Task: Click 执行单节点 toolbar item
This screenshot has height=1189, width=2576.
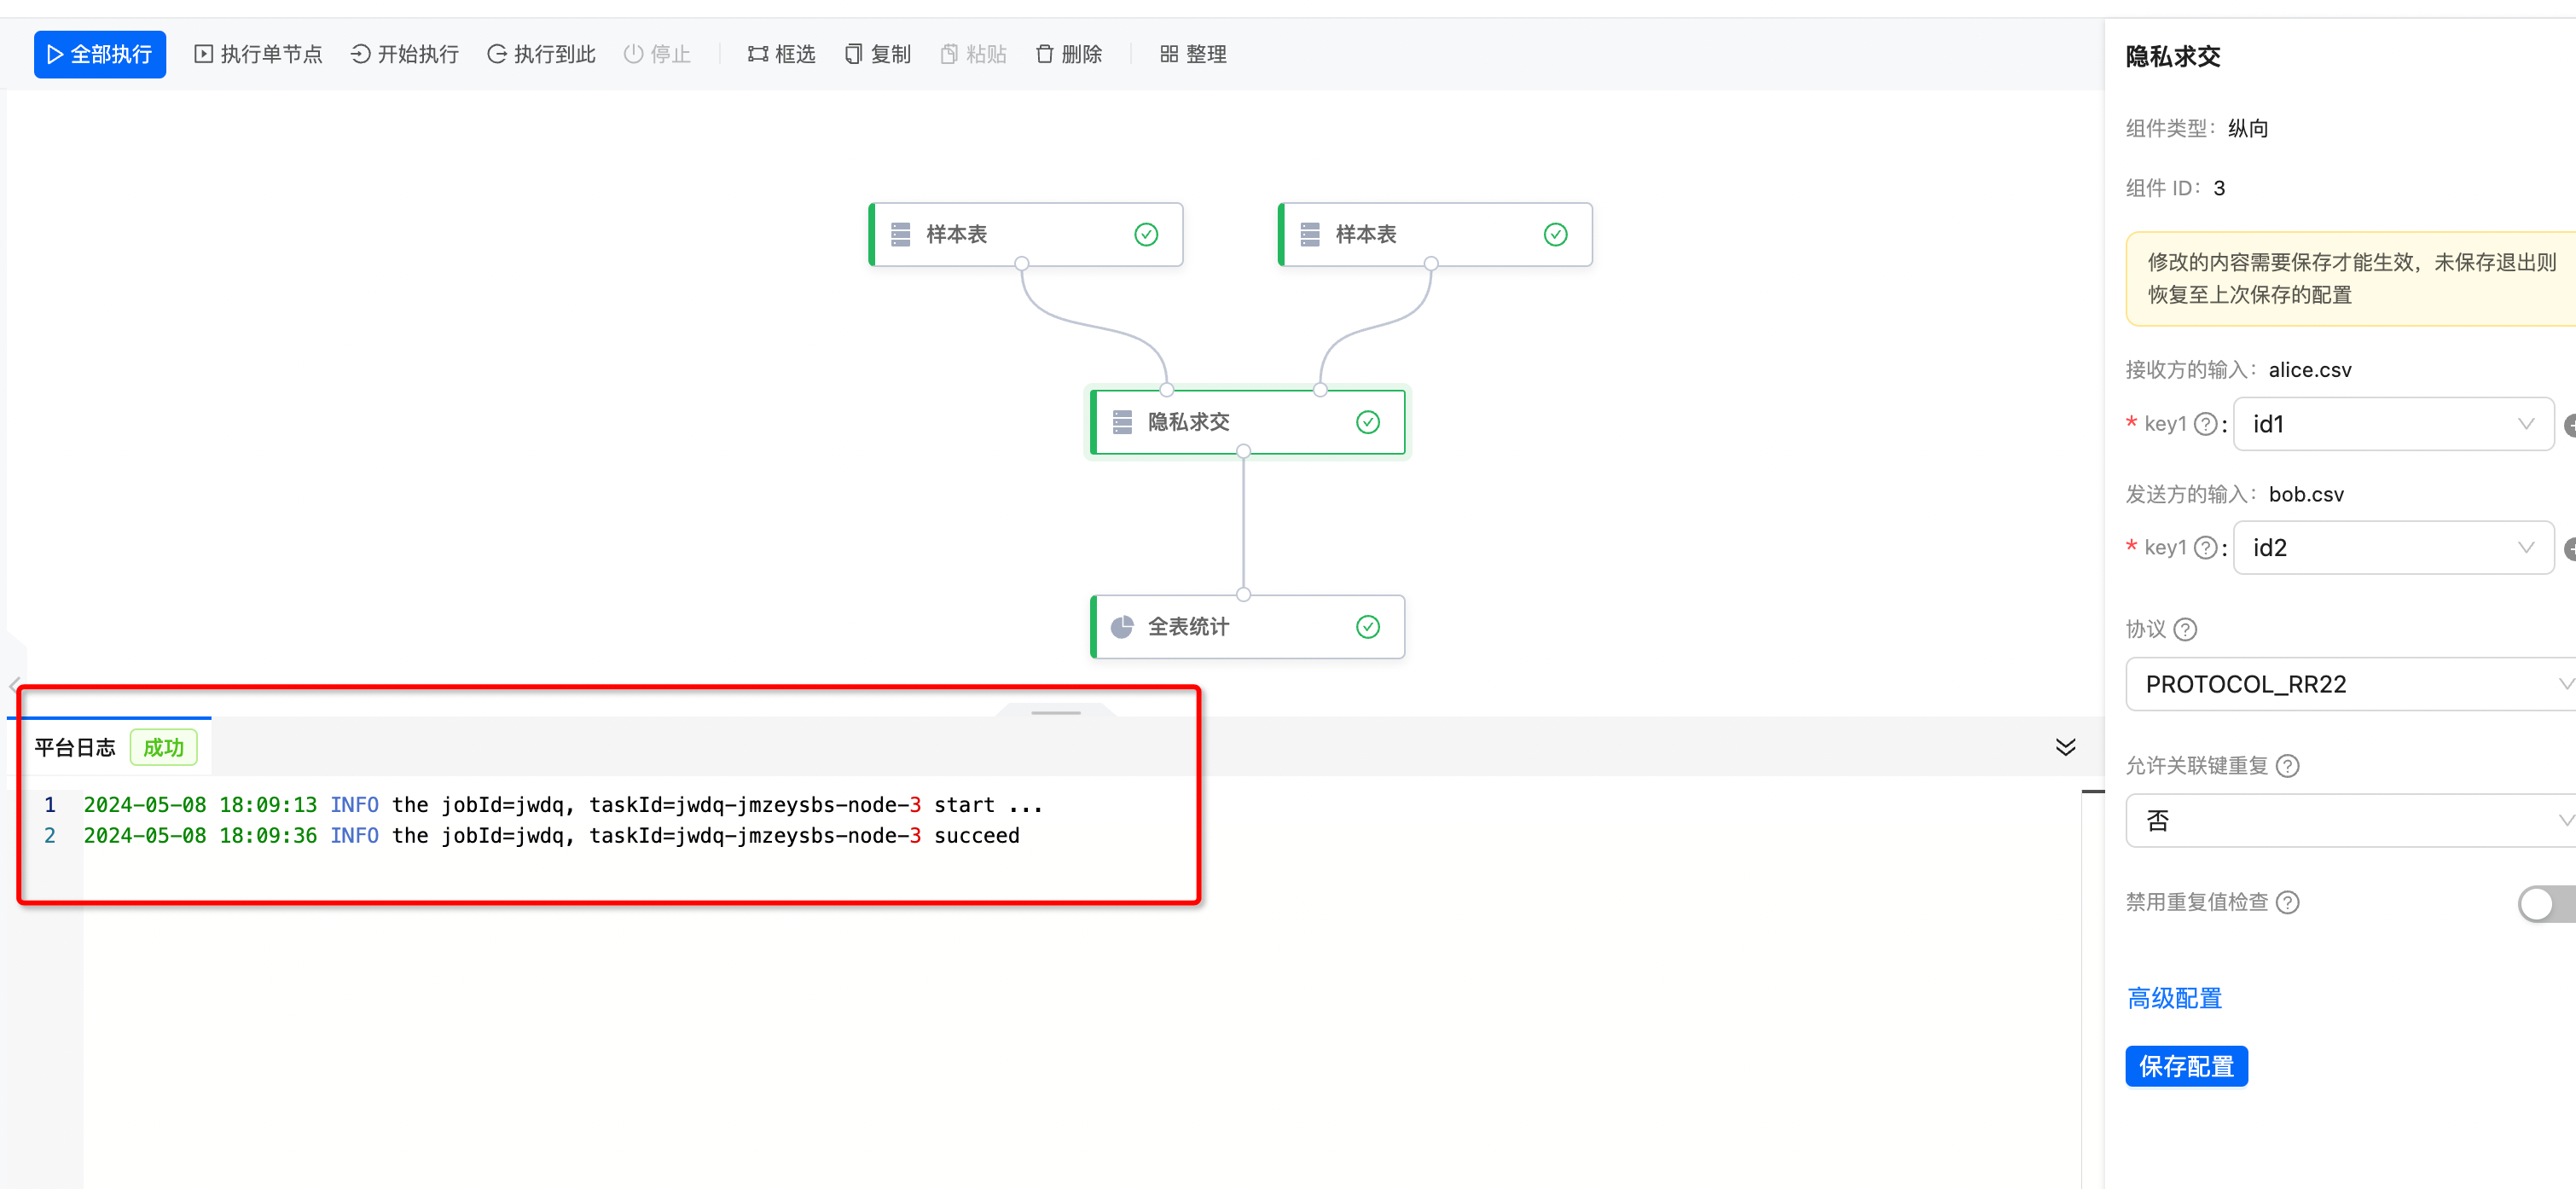Action: pos(258,54)
